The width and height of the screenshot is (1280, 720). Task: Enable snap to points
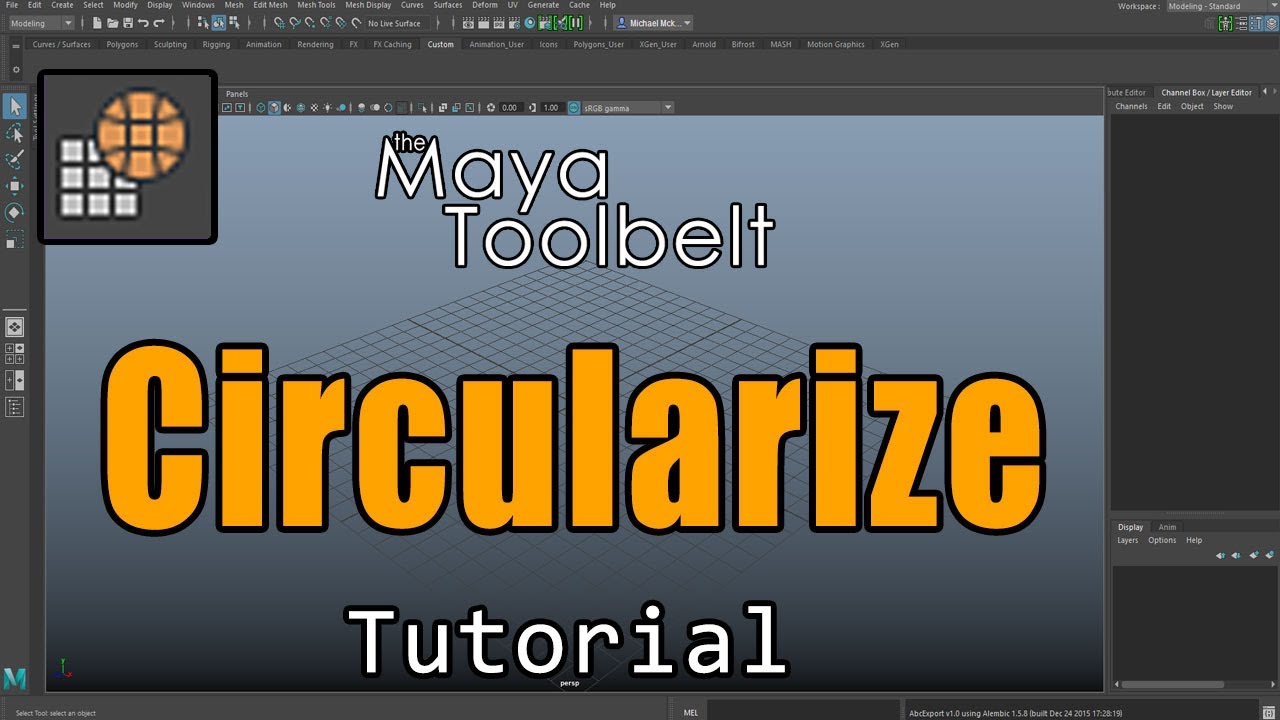(310, 23)
